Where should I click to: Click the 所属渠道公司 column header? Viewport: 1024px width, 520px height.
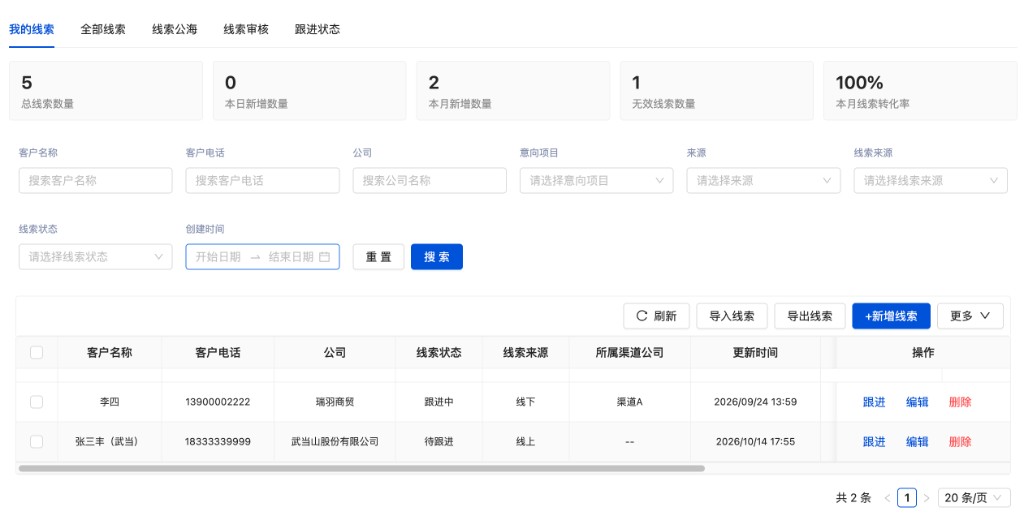click(630, 352)
